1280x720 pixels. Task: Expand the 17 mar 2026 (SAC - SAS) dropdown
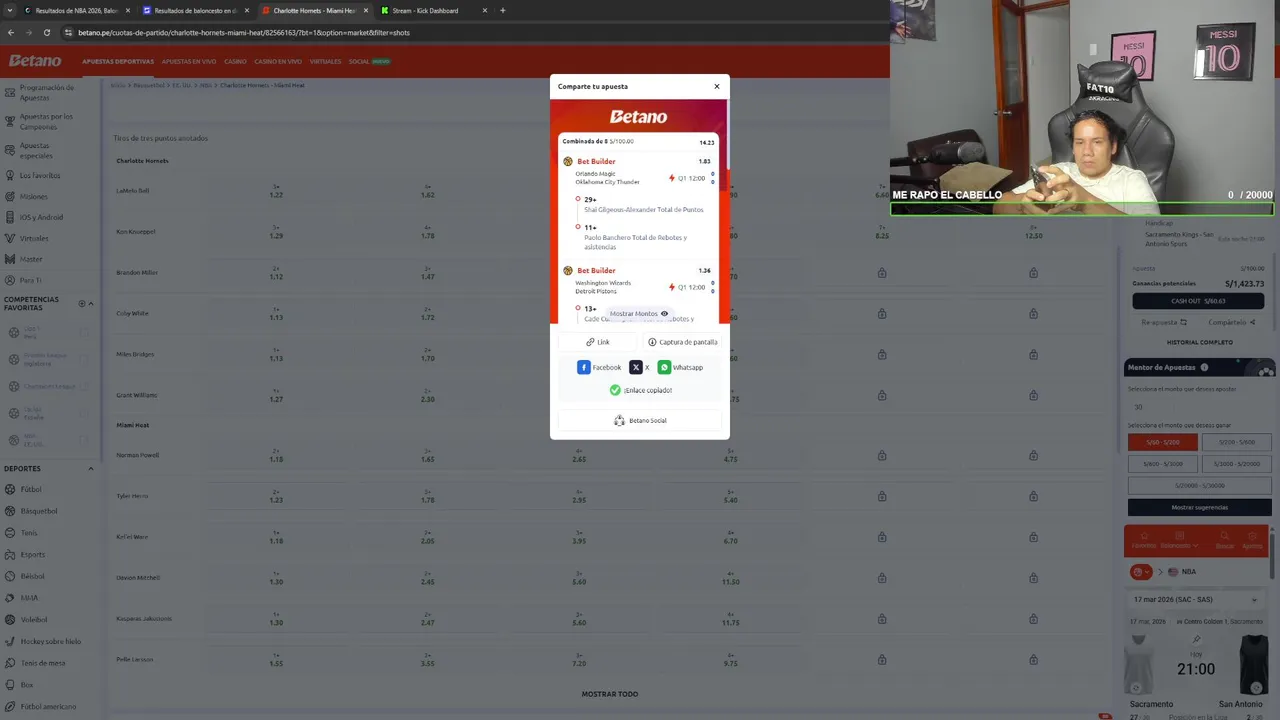tap(1197, 599)
